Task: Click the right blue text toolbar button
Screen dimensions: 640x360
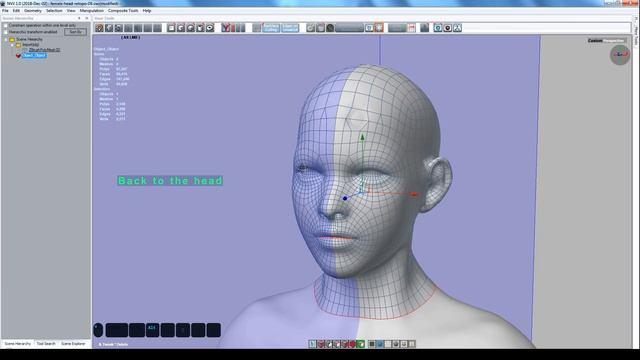Action: click(290, 28)
